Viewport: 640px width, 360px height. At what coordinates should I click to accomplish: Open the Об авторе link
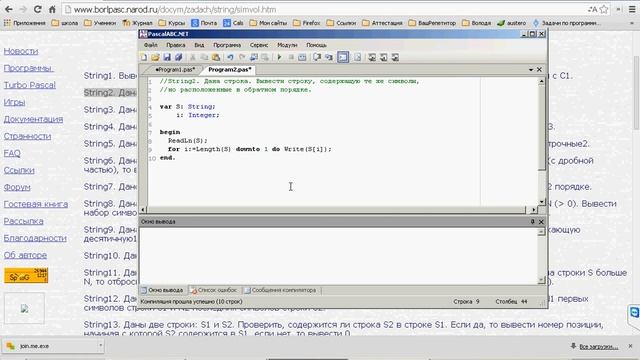tap(25, 255)
